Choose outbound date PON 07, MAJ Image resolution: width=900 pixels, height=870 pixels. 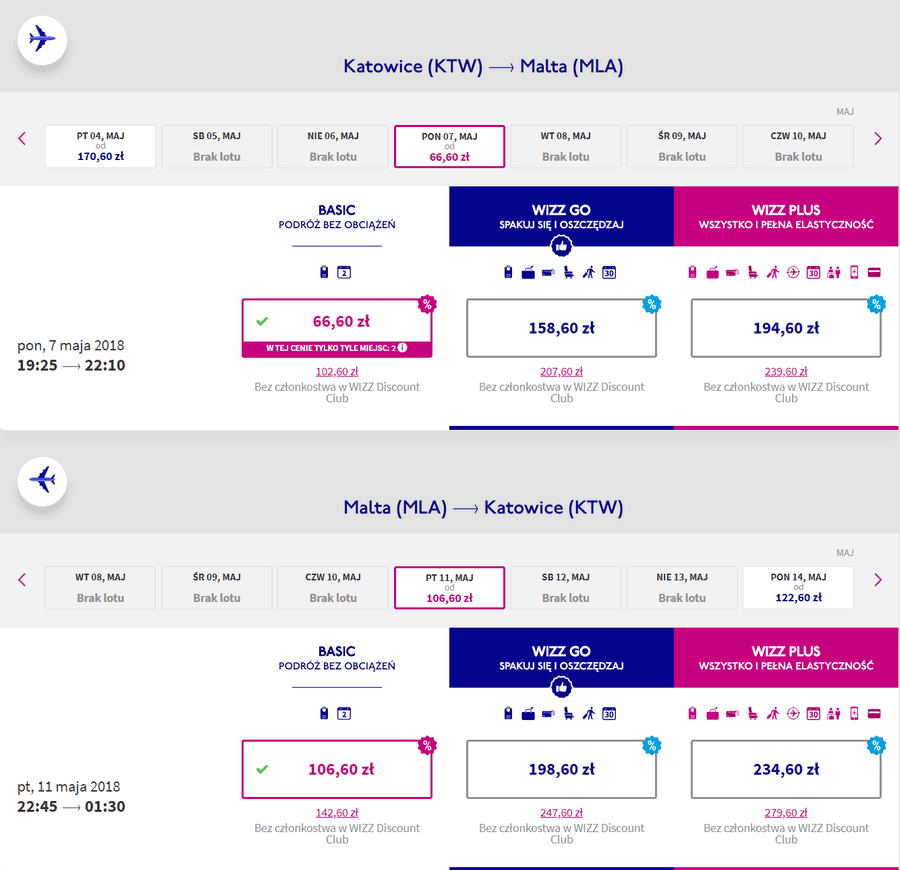coord(449,146)
